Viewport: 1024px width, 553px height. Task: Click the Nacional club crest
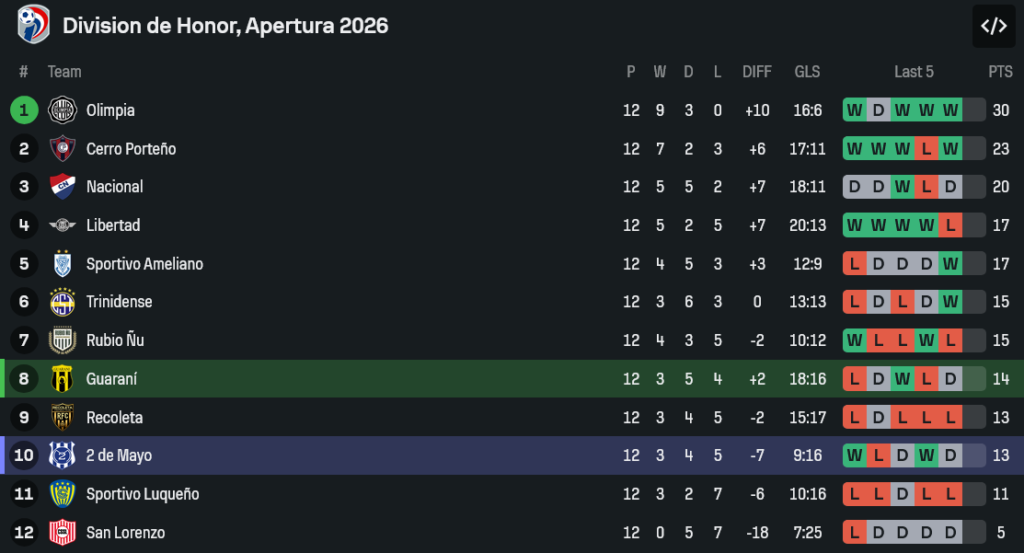(63, 187)
